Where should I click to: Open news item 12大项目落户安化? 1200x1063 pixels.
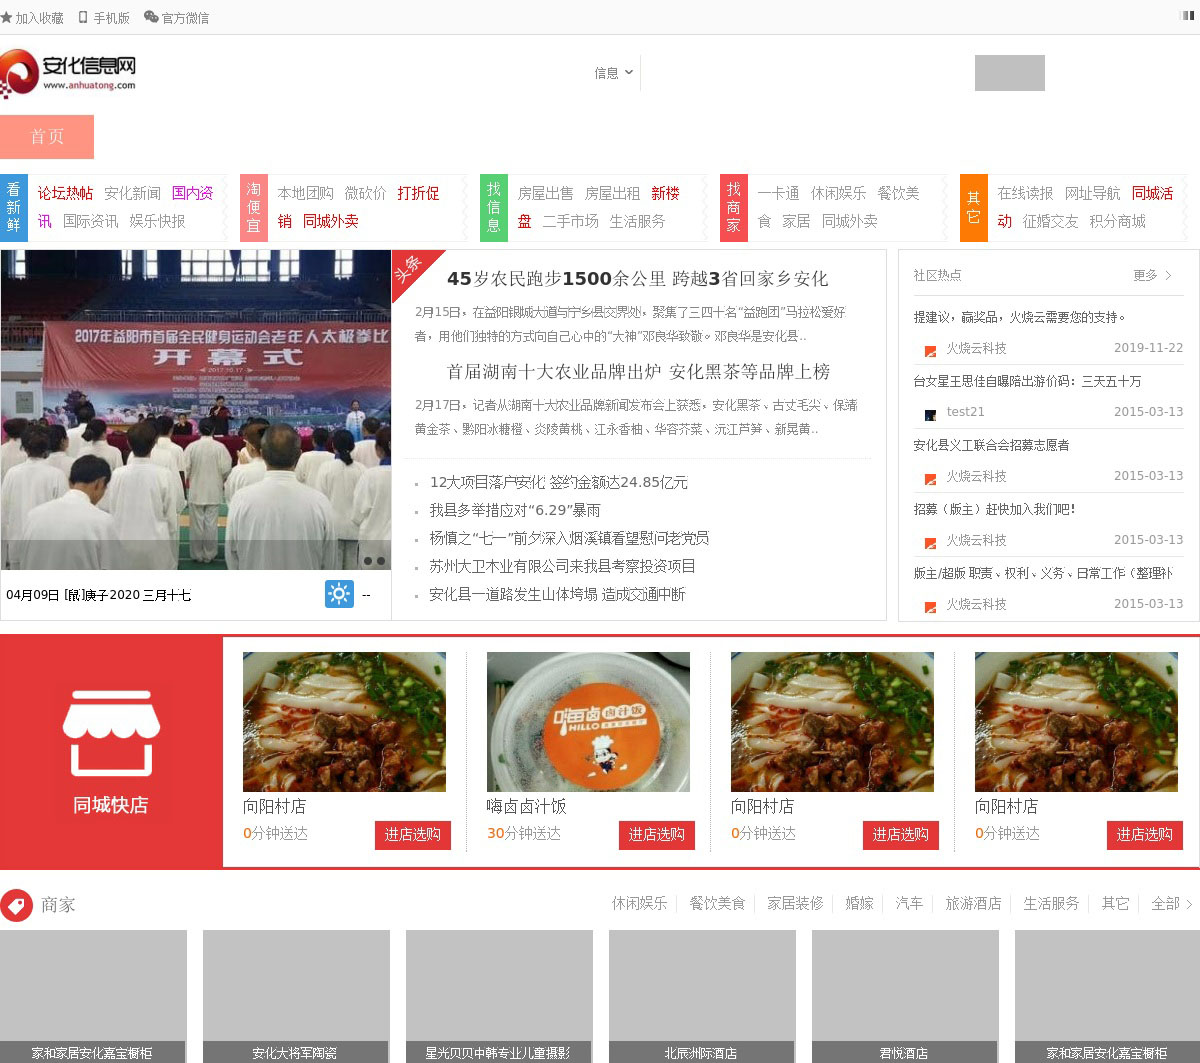pos(558,482)
